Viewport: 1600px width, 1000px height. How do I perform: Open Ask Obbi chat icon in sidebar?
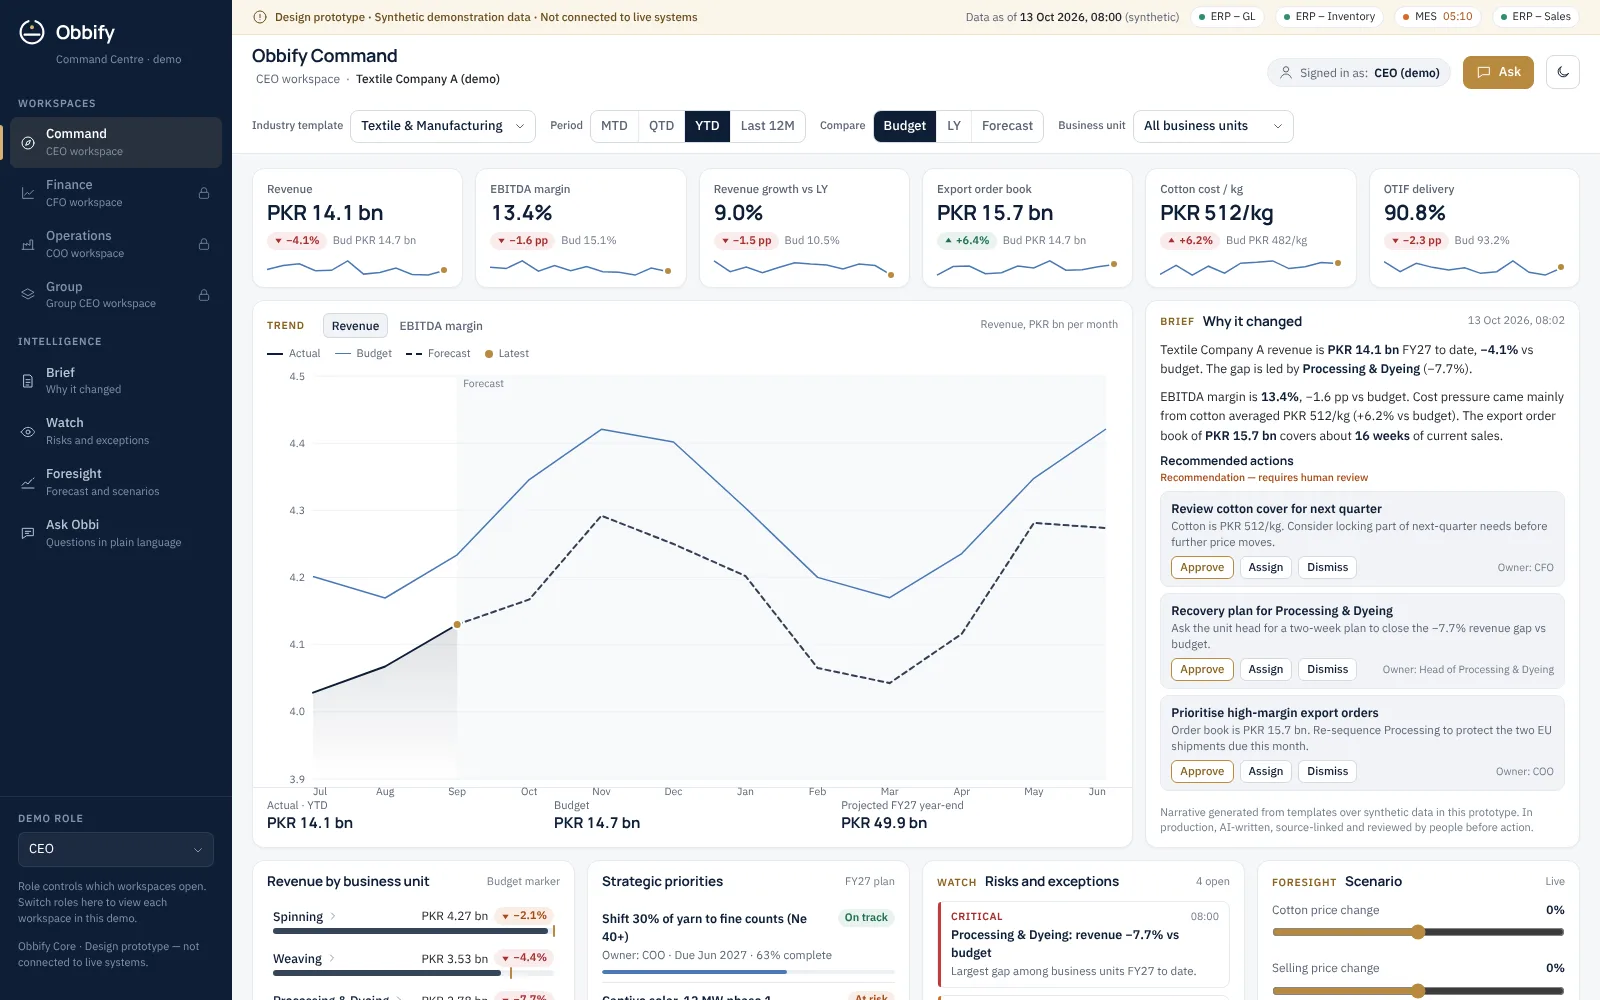28,533
